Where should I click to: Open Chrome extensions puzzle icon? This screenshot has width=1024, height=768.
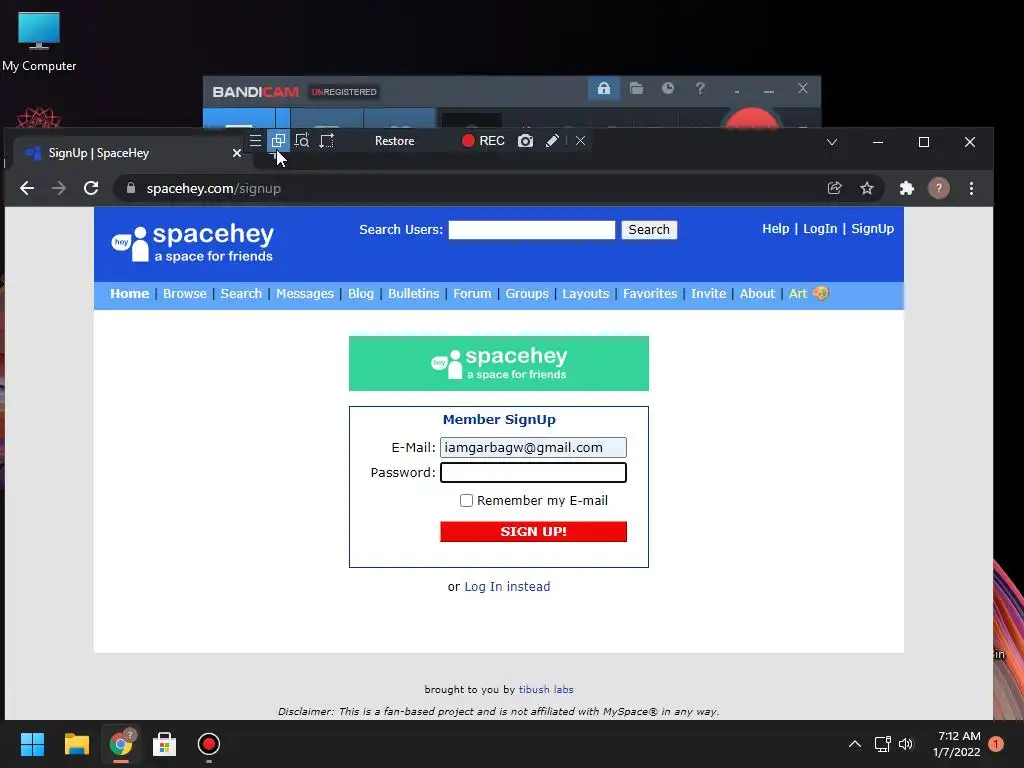click(906, 188)
